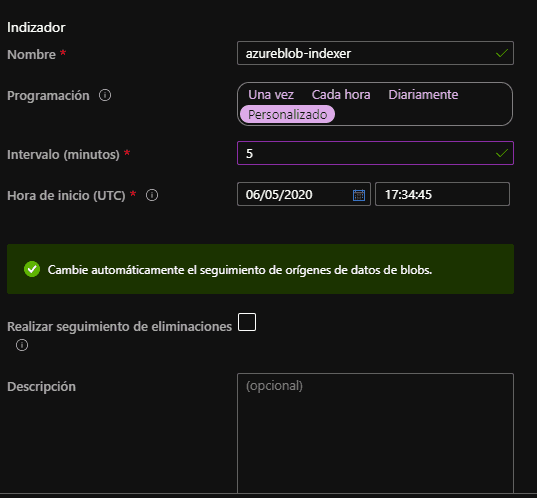Click the green success checkmark in banner
537x498 pixels.
32,269
